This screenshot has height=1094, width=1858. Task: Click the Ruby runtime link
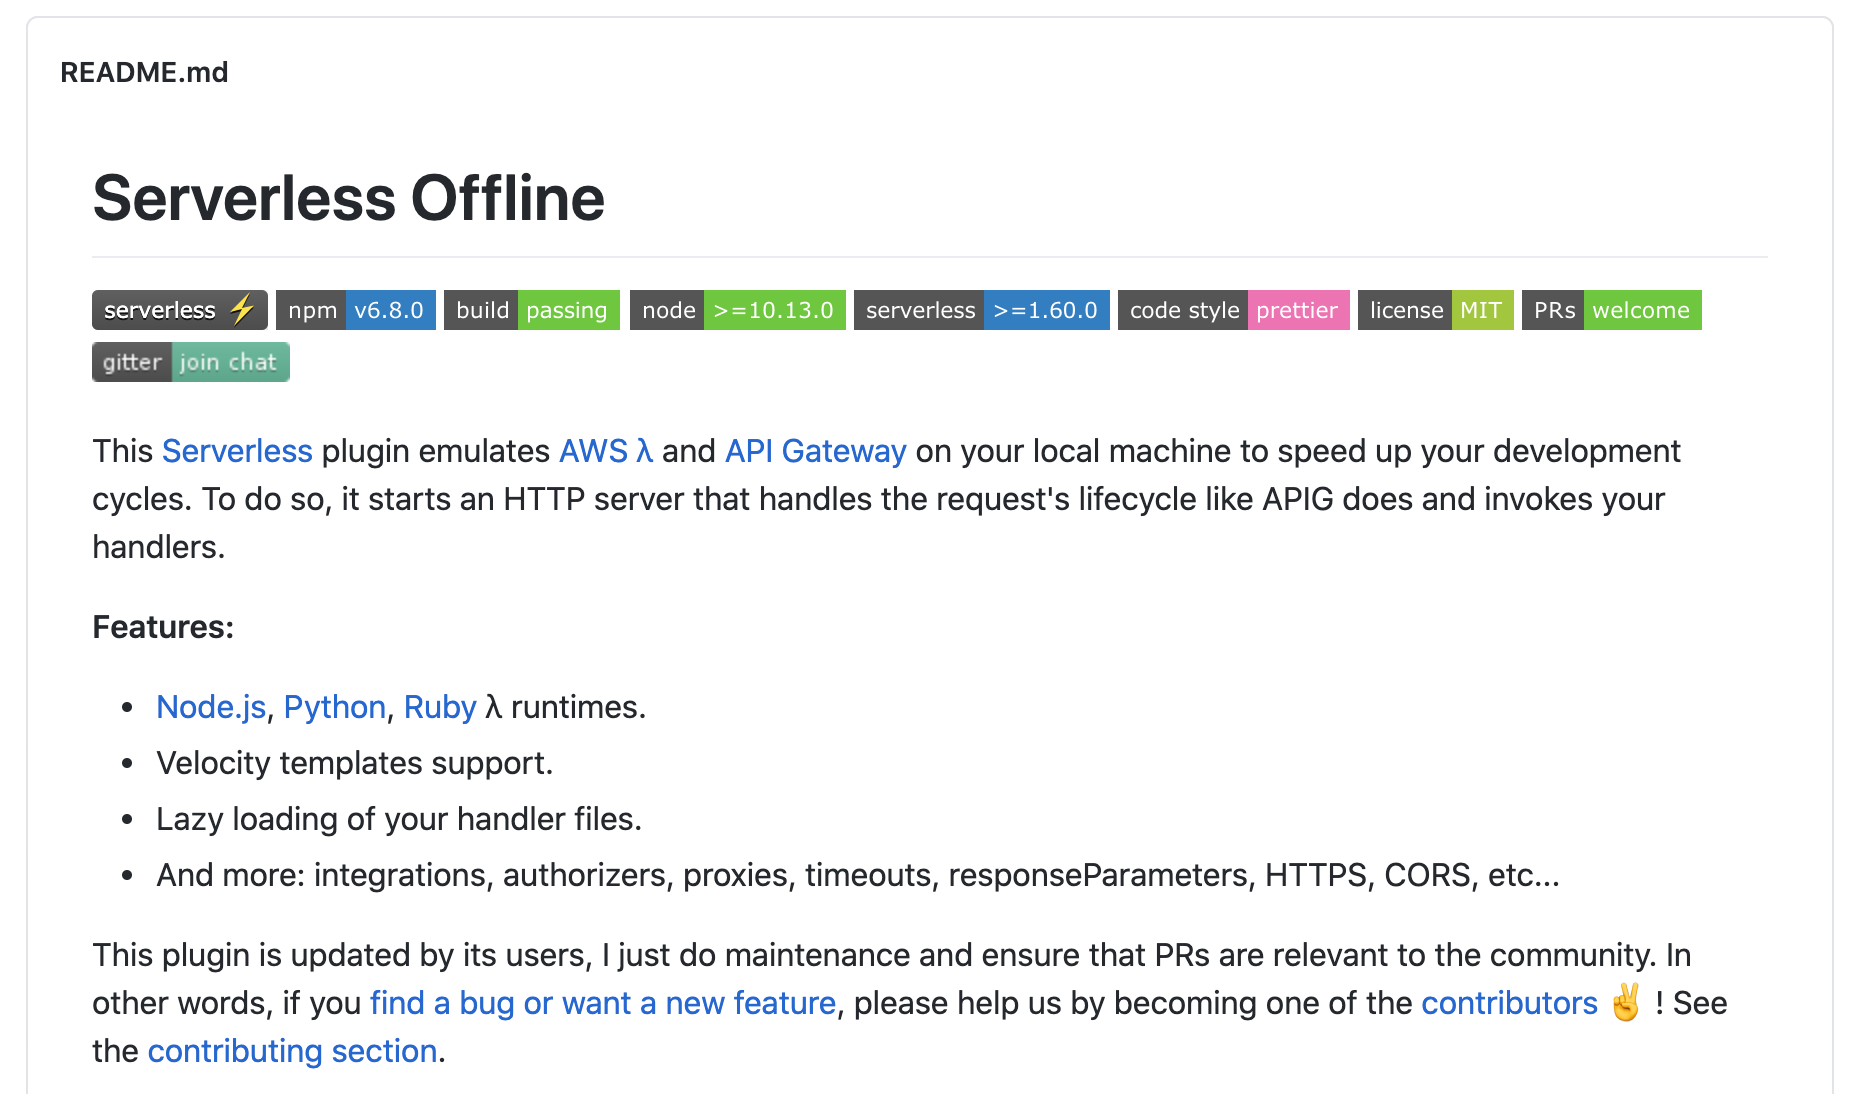[439, 707]
